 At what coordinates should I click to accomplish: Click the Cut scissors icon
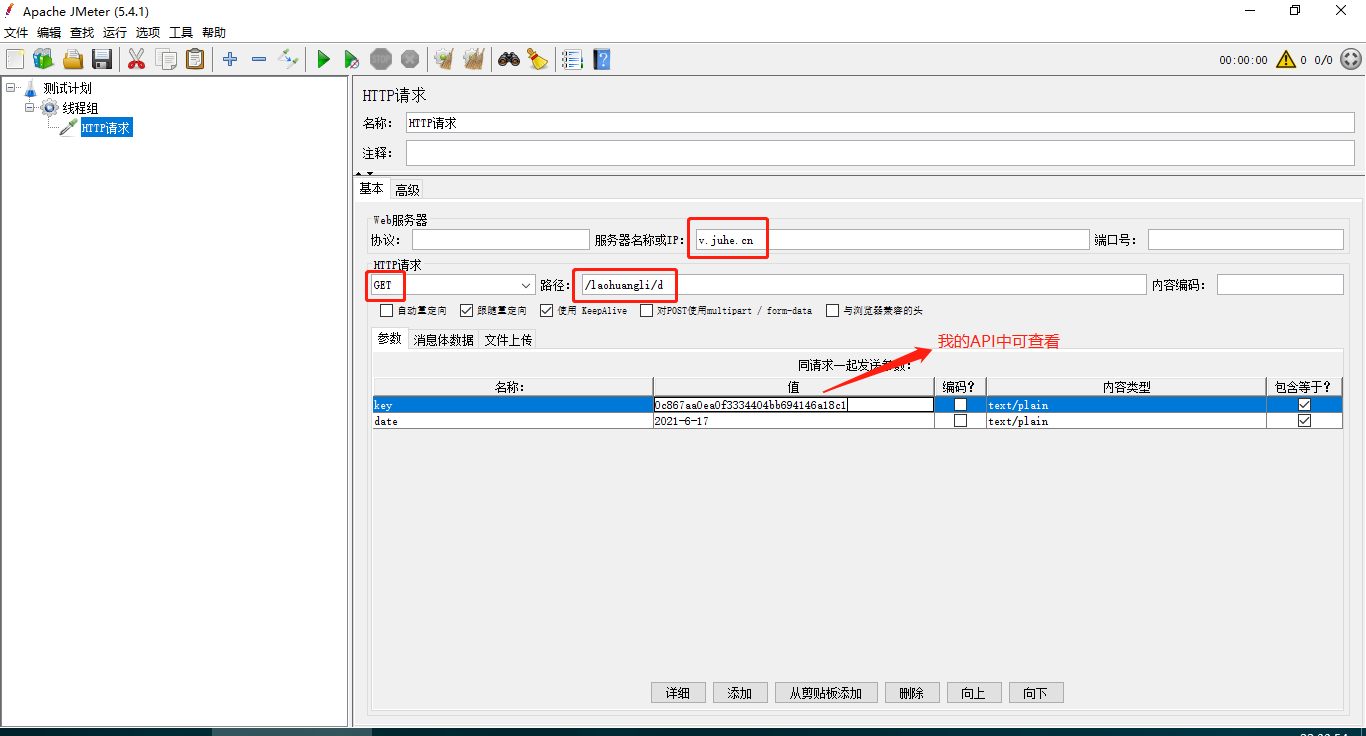137,59
